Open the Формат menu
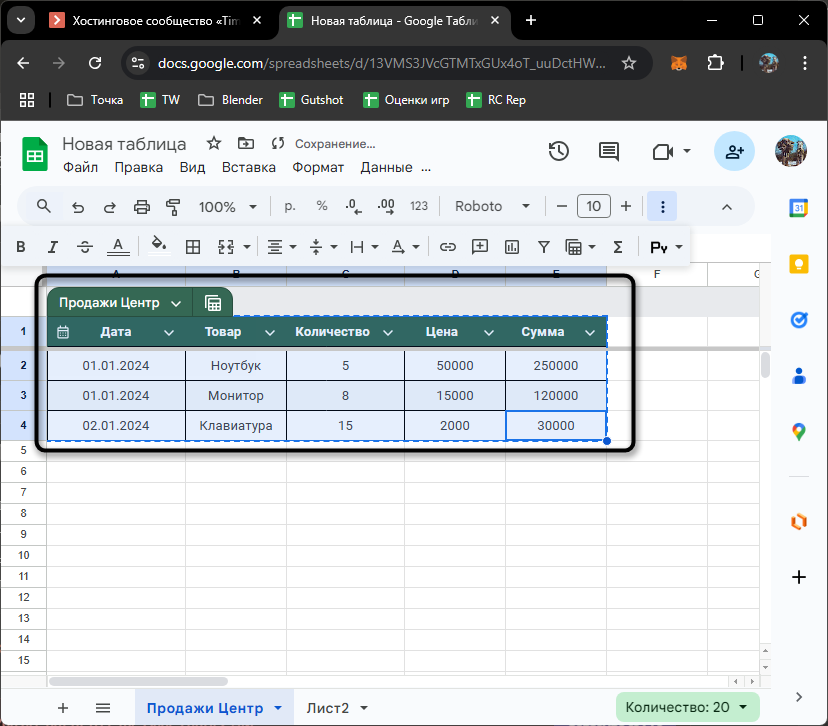This screenshot has width=828, height=726. tap(318, 167)
